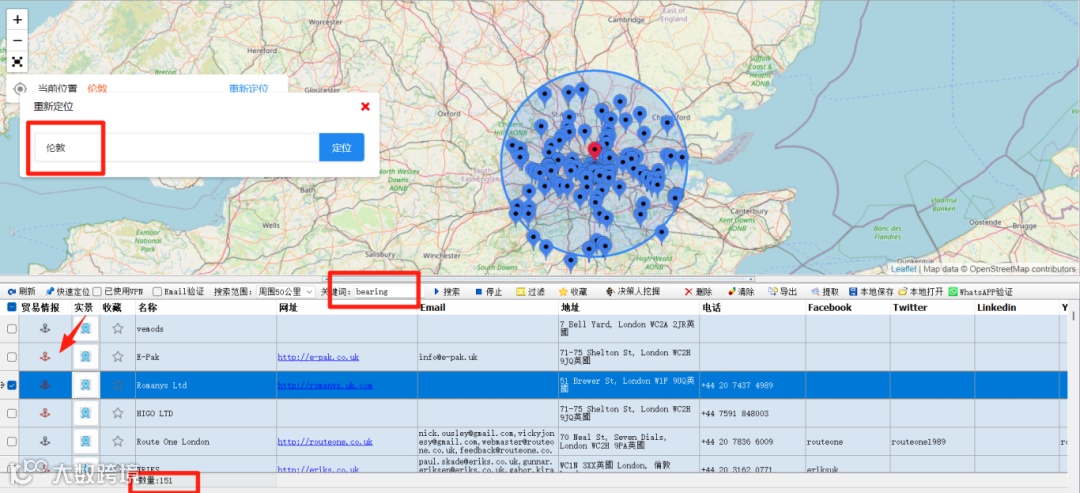Click the red center map marker
Screen dimensions: 1080x493
point(595,151)
